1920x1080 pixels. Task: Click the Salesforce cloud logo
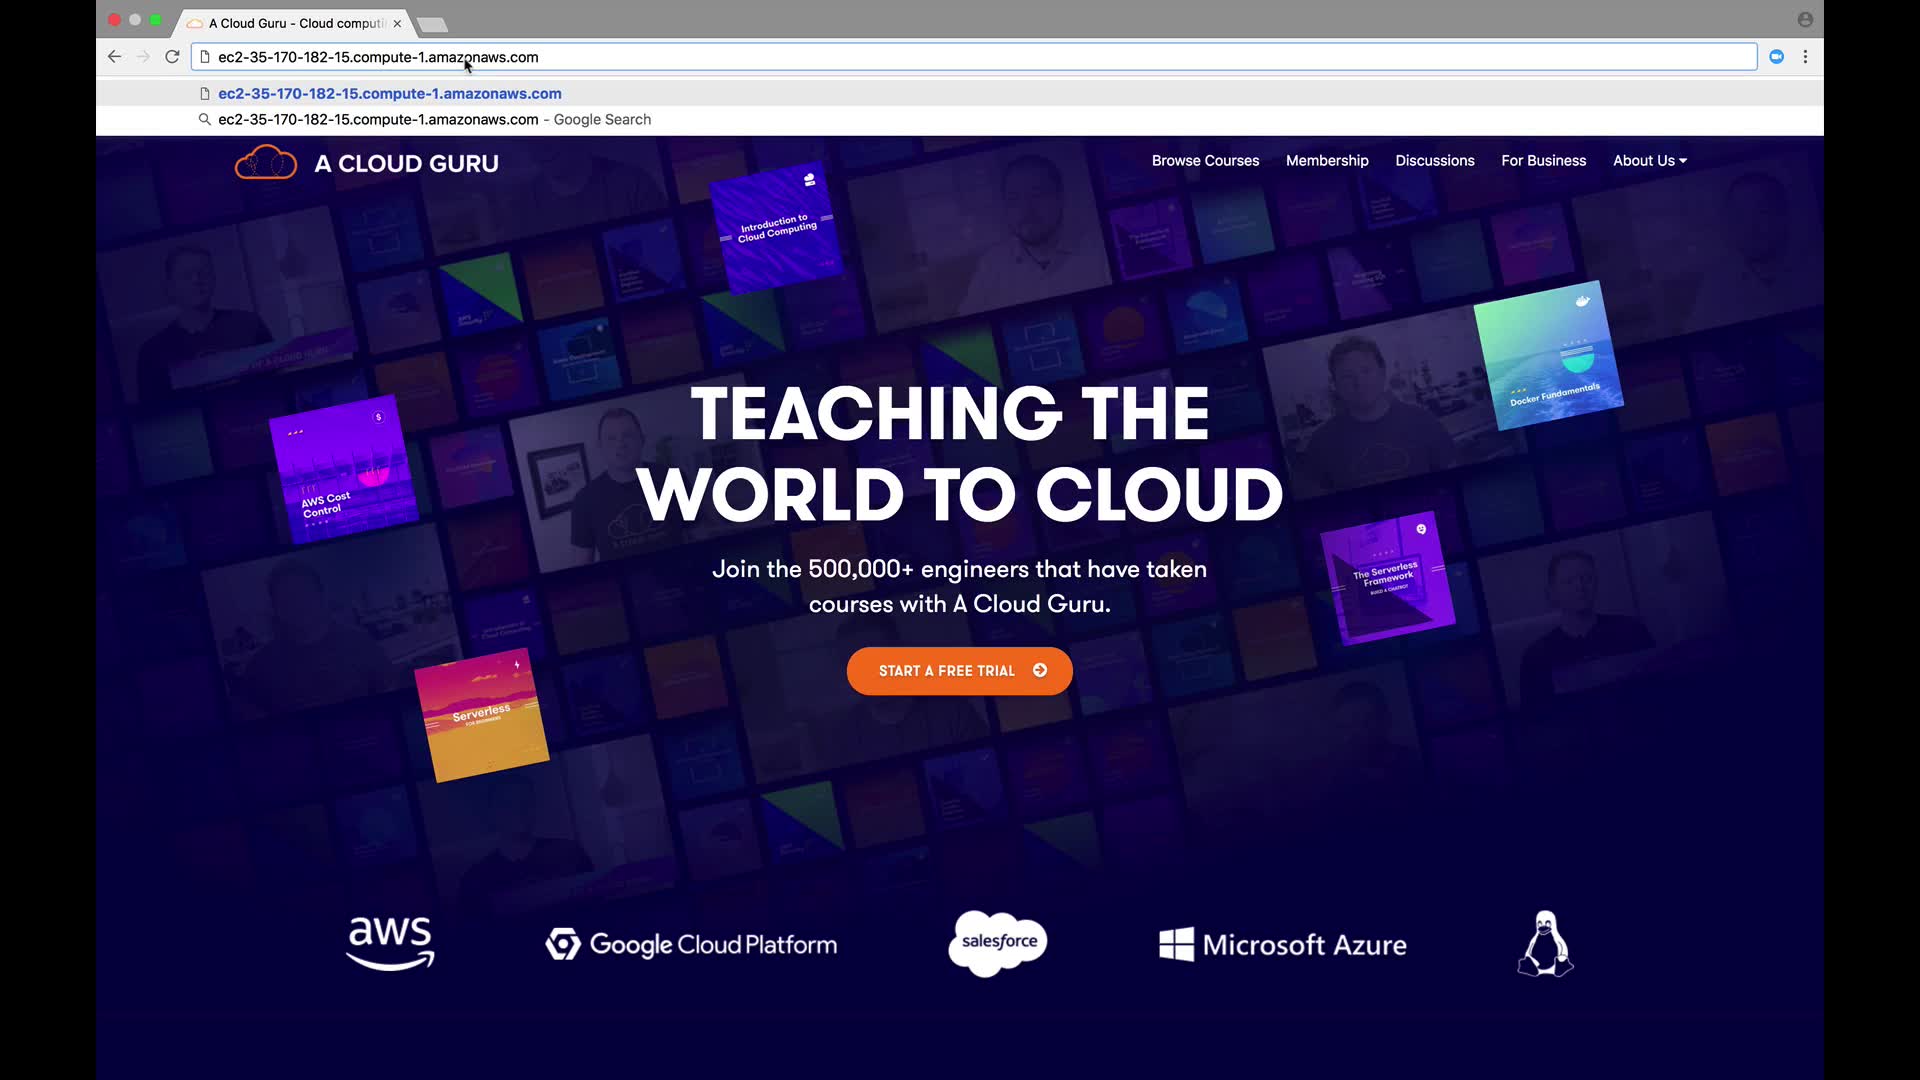pyautogui.click(x=998, y=942)
